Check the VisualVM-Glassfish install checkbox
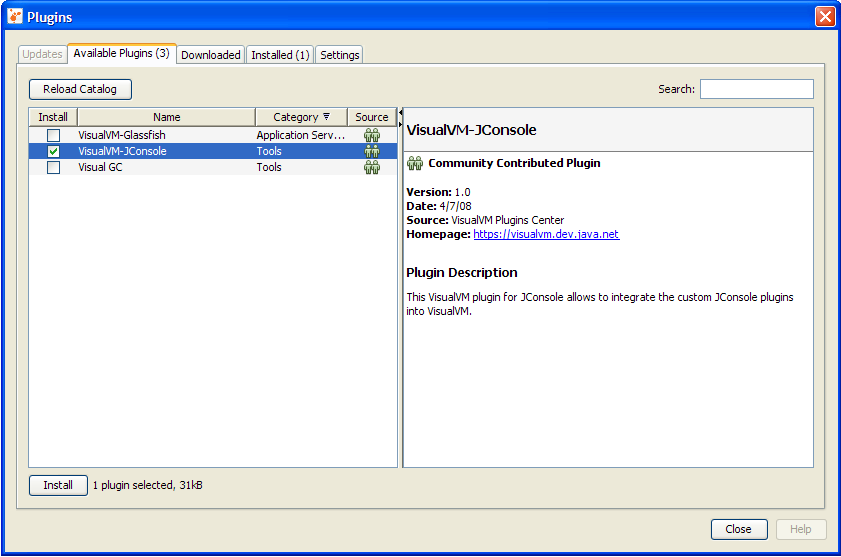The image size is (841, 557). [53, 135]
